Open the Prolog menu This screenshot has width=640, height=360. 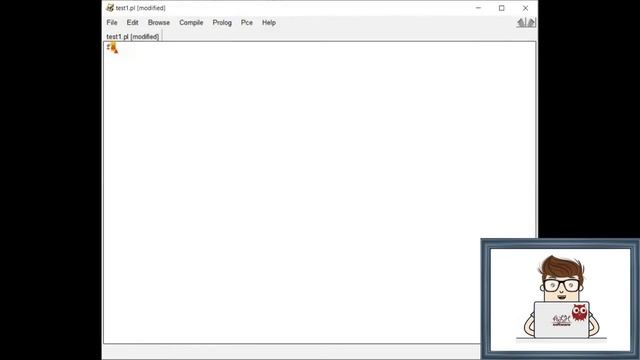222,23
